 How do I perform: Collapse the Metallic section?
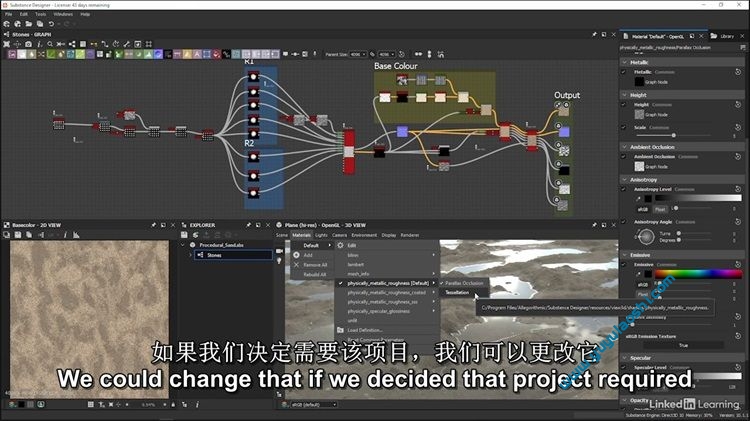(625, 62)
